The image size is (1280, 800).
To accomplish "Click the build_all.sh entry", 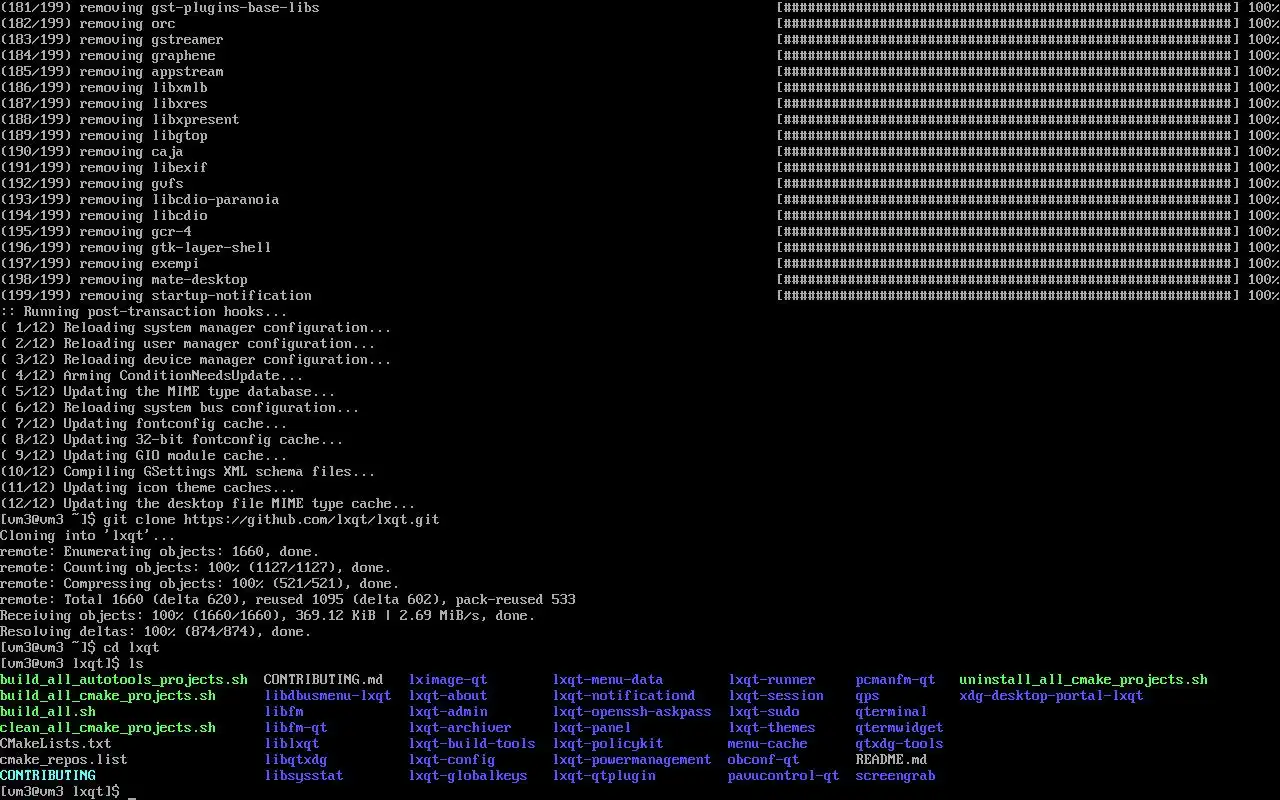I will pyautogui.click(x=48, y=712).
